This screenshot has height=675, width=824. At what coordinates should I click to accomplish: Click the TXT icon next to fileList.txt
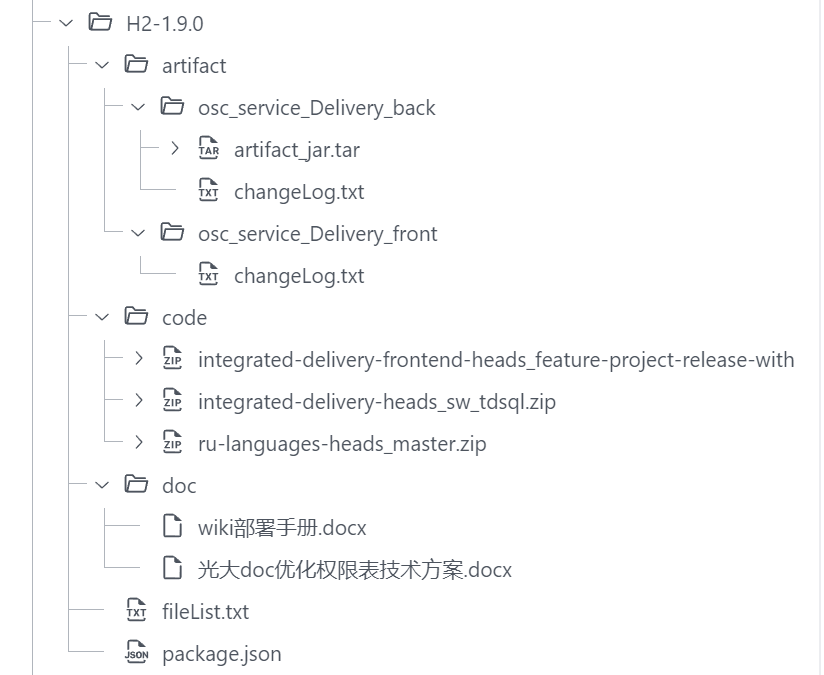(137, 611)
